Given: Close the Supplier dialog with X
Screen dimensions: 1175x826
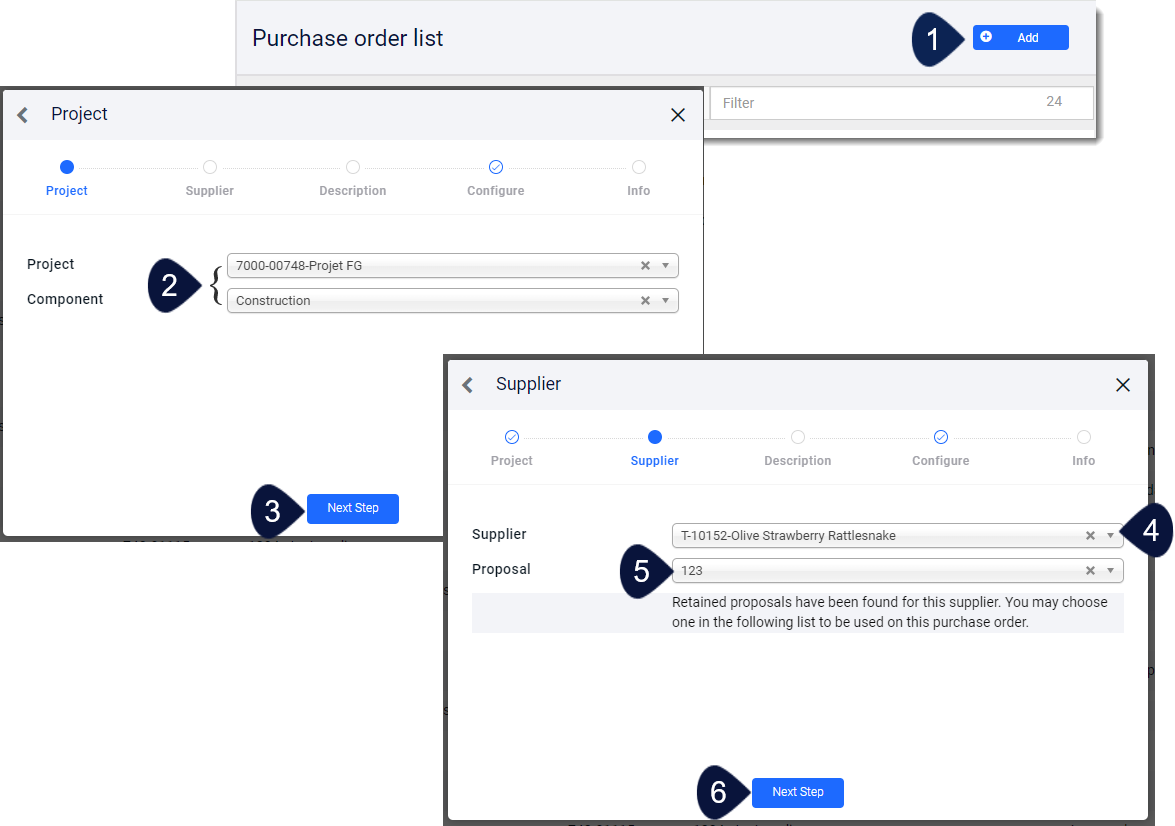Looking at the screenshot, I should pos(1123,385).
